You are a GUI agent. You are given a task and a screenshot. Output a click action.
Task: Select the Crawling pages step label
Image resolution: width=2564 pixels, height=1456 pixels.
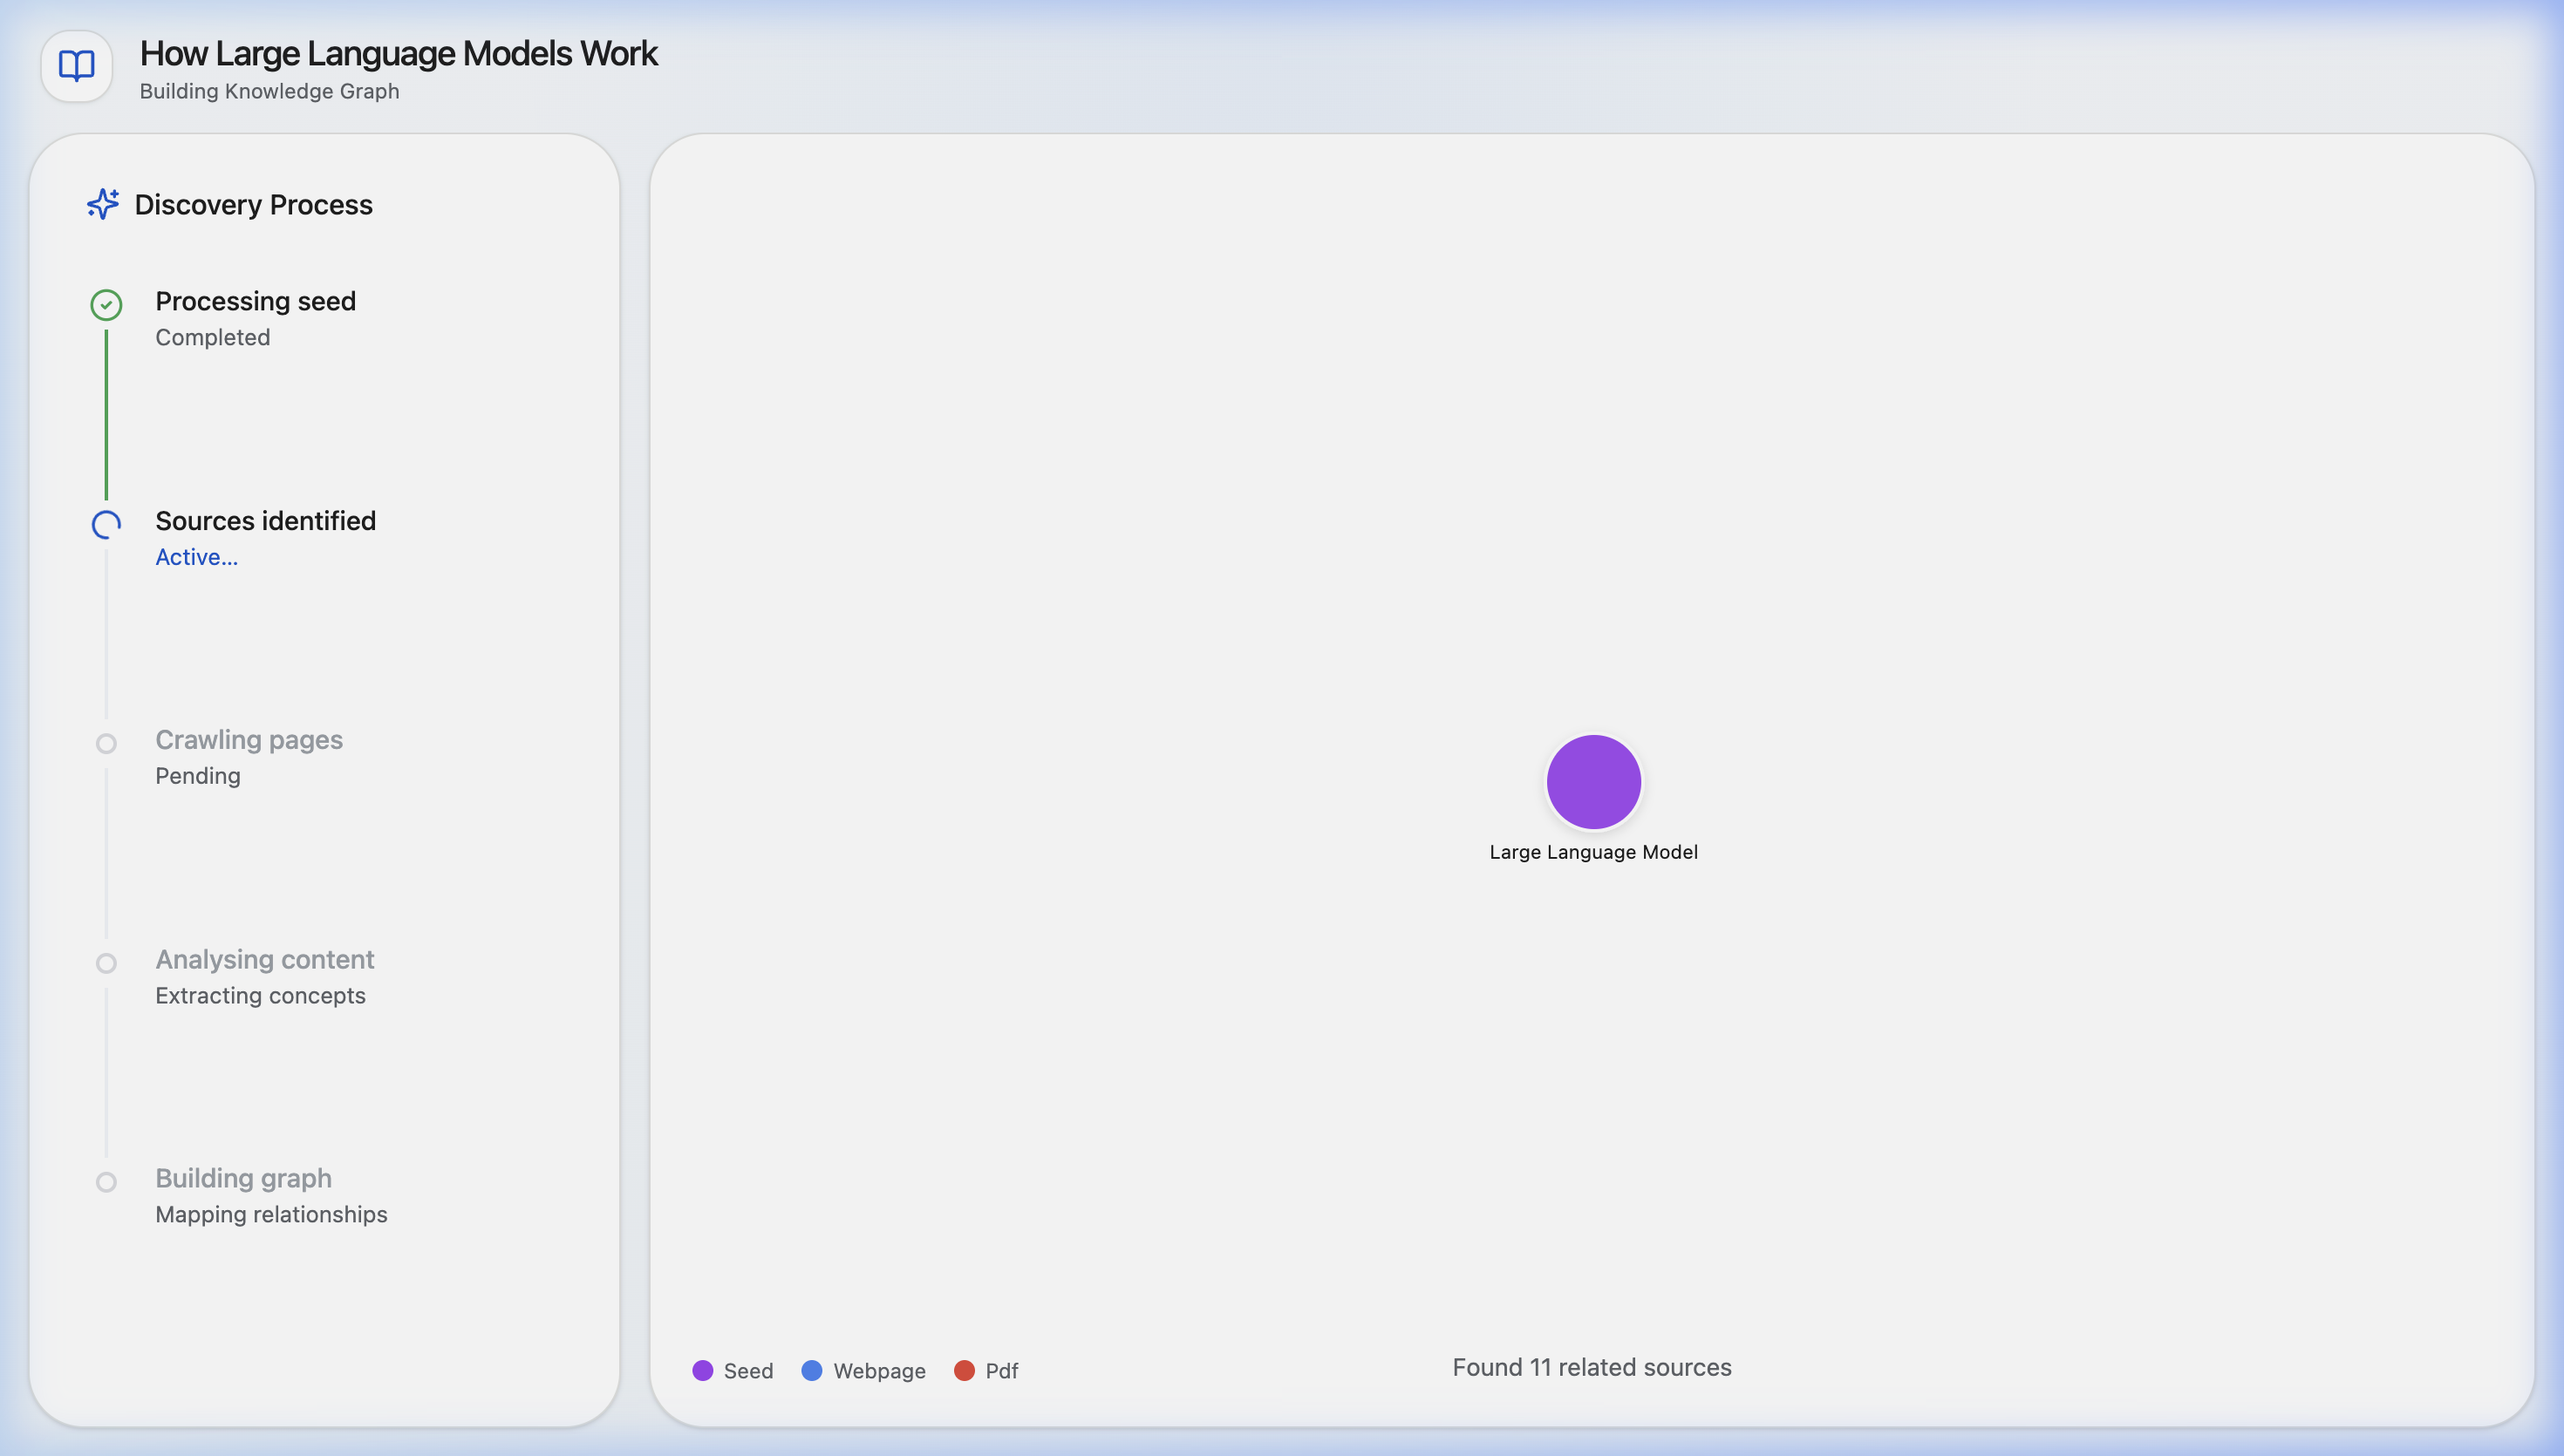[249, 740]
